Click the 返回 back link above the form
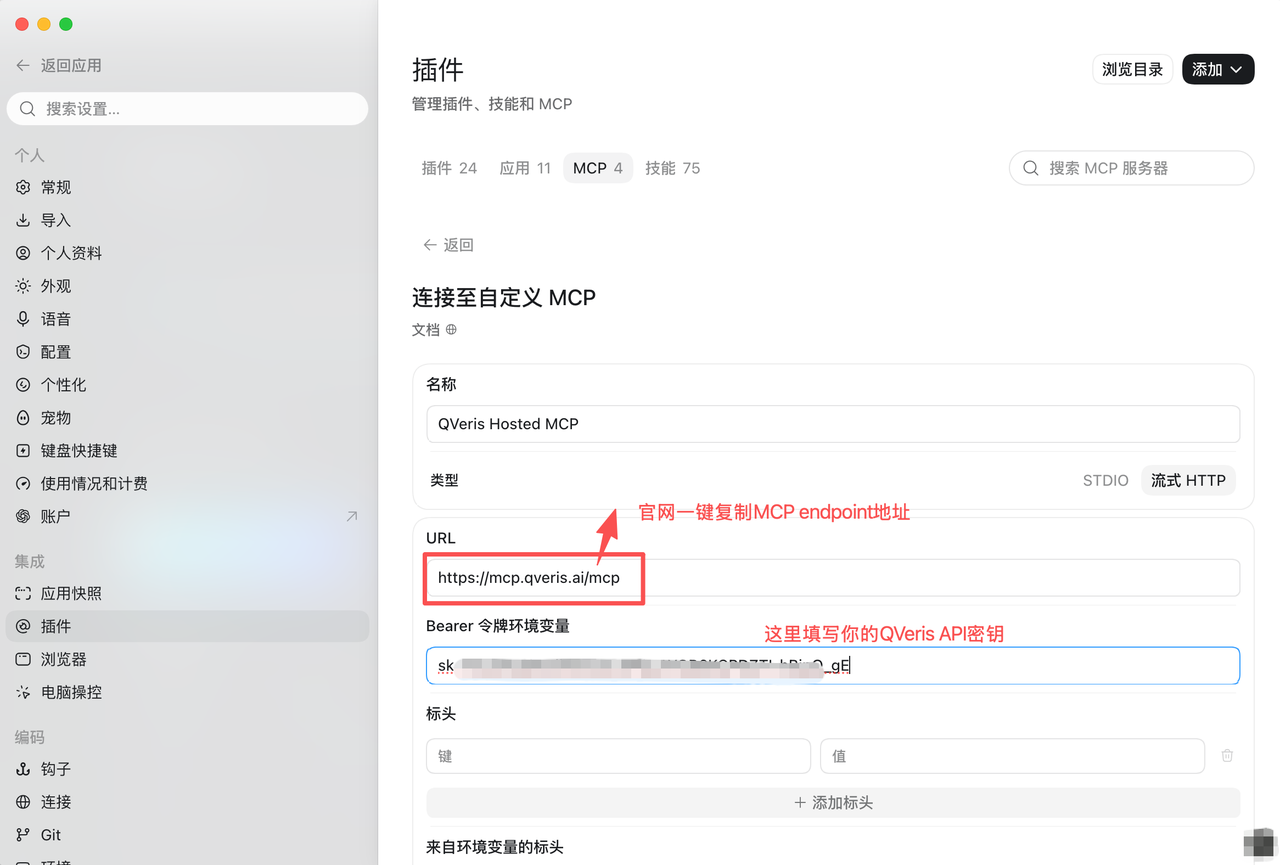The width and height of the screenshot is (1280, 865). coord(448,245)
